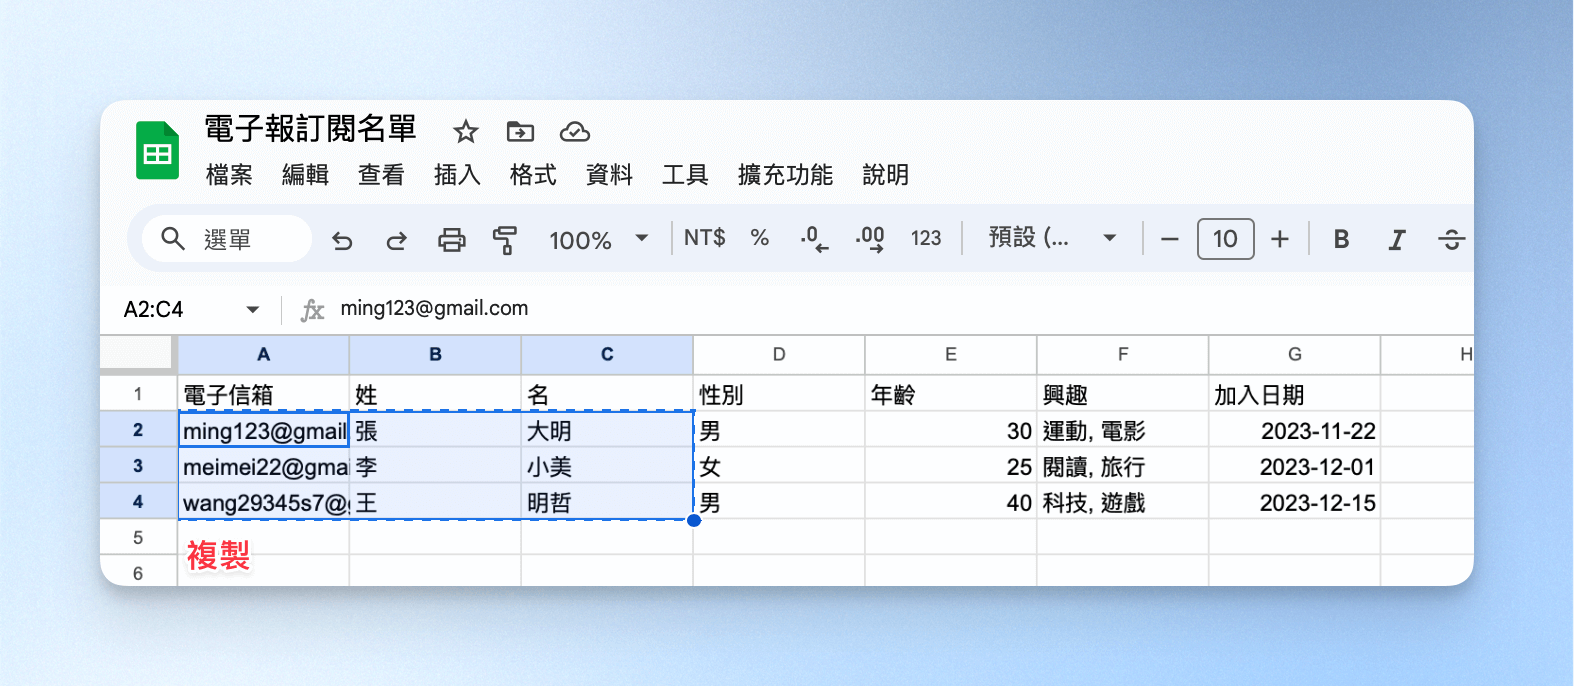
Task: Select cell wang29345s7@
Action: coord(264,502)
